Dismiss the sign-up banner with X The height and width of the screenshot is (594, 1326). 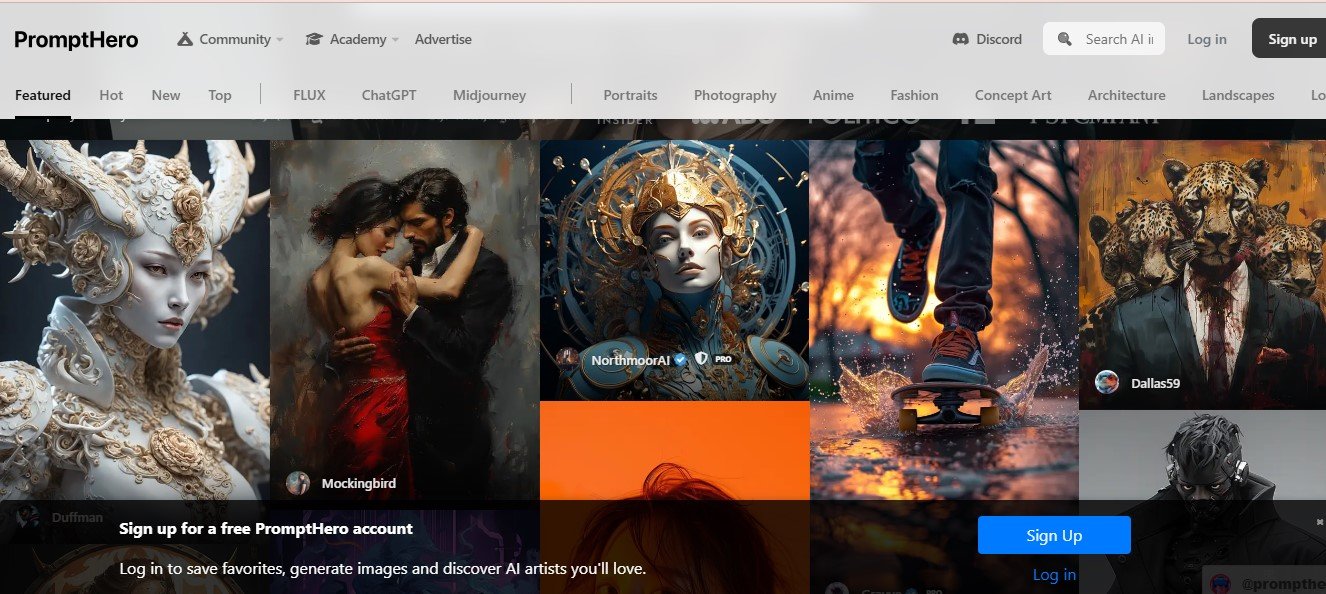1318,522
